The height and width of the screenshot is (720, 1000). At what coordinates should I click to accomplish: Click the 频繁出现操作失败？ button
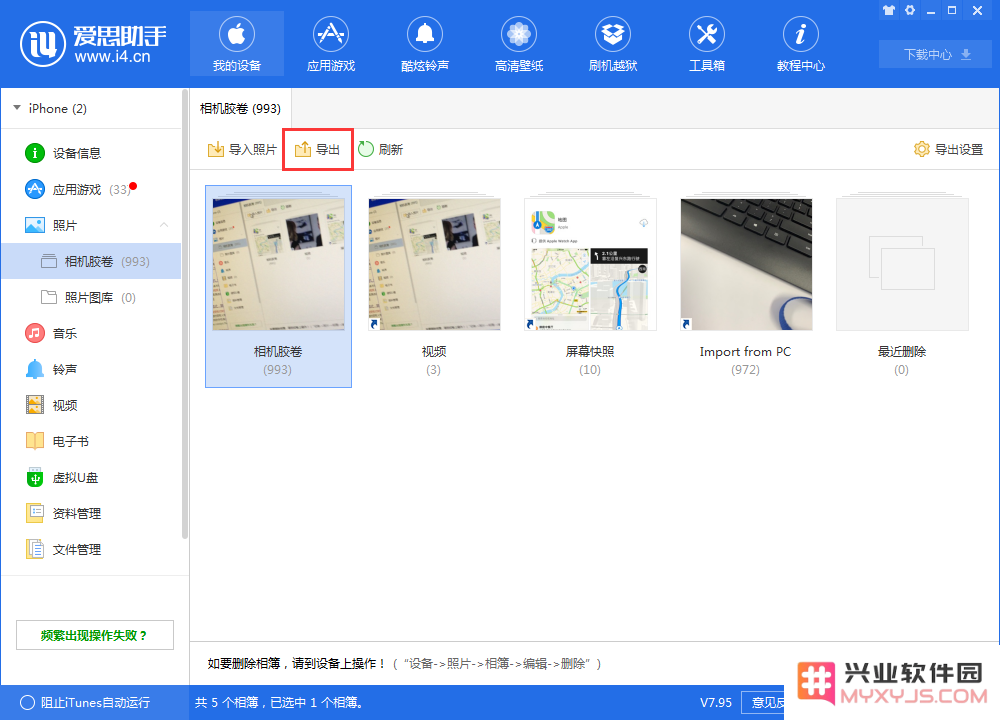click(94, 635)
